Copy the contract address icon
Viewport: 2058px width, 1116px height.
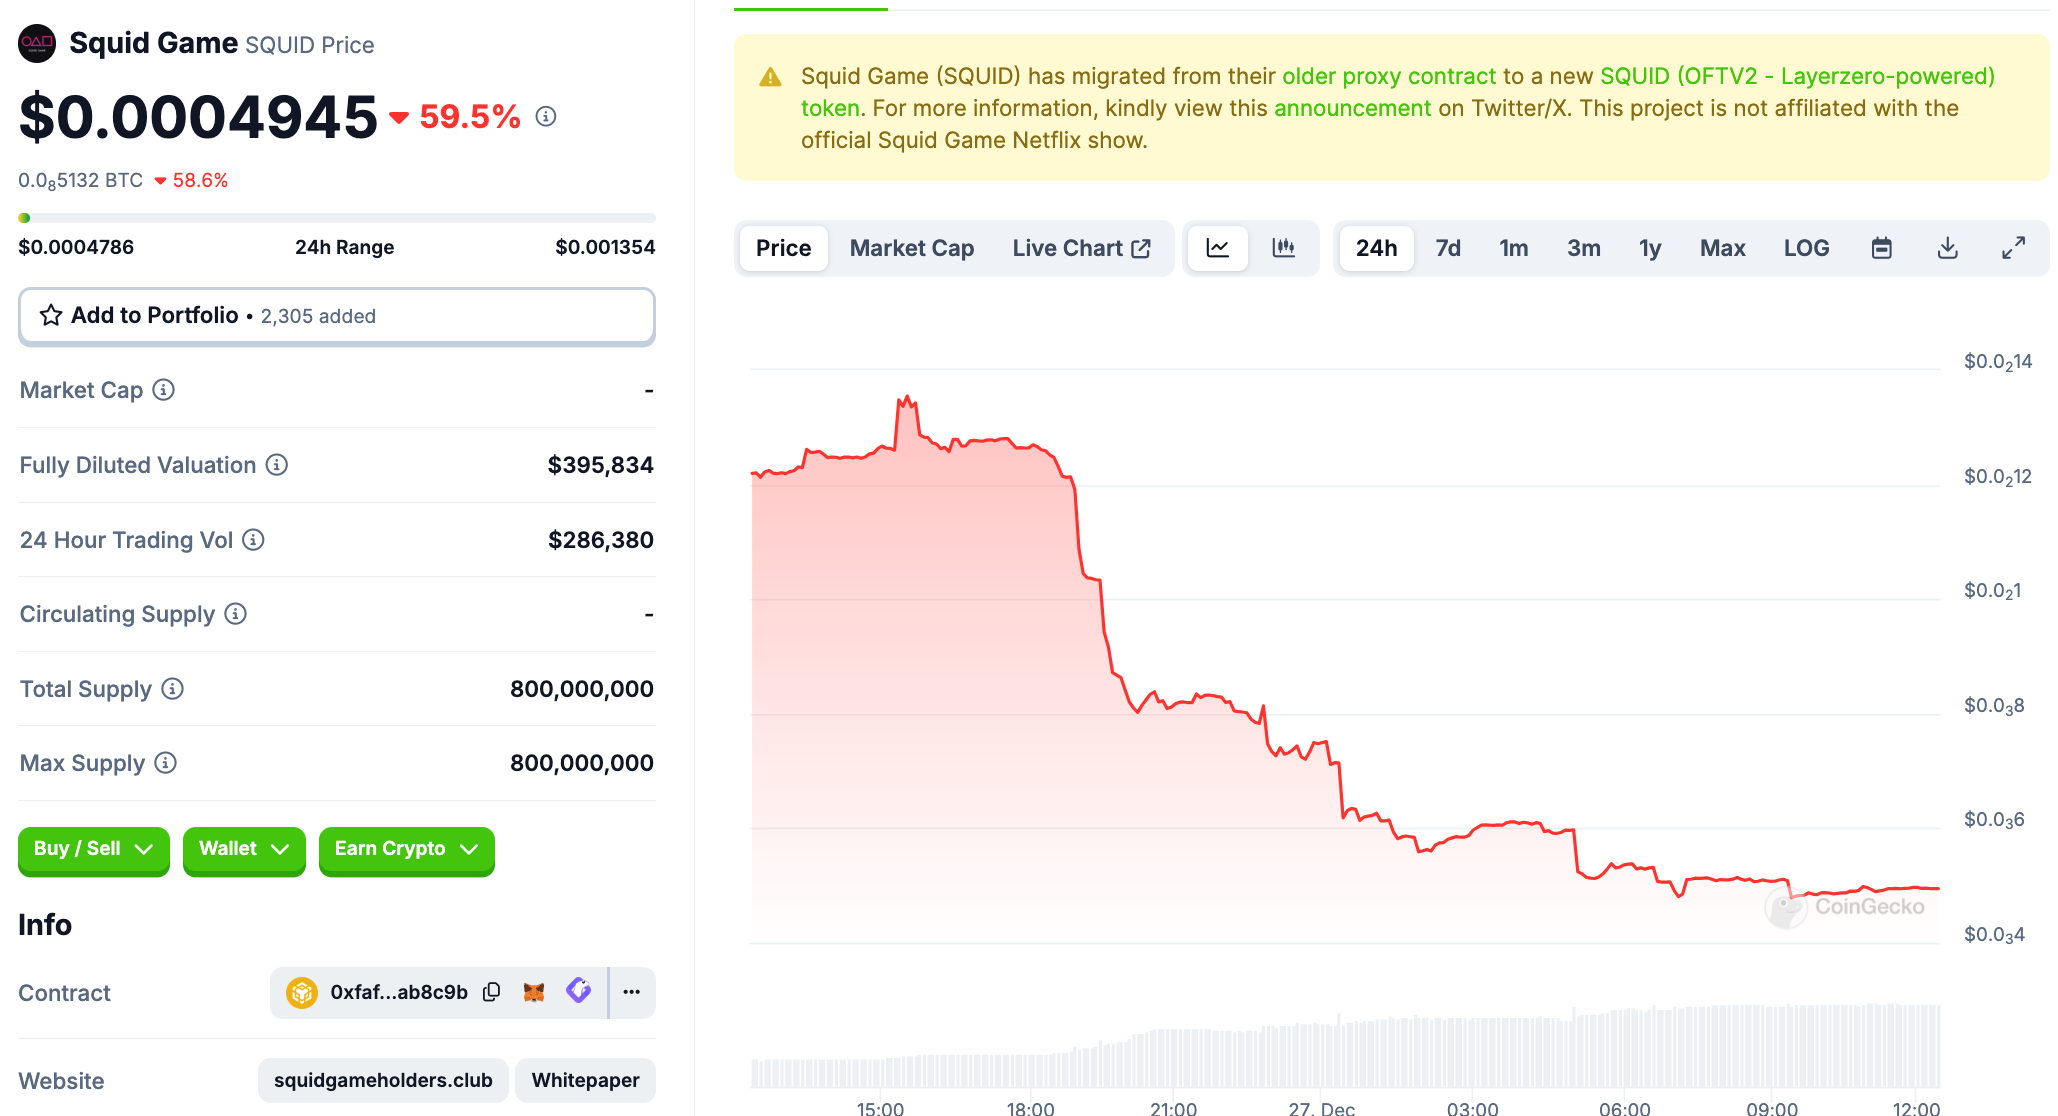pos(491,992)
